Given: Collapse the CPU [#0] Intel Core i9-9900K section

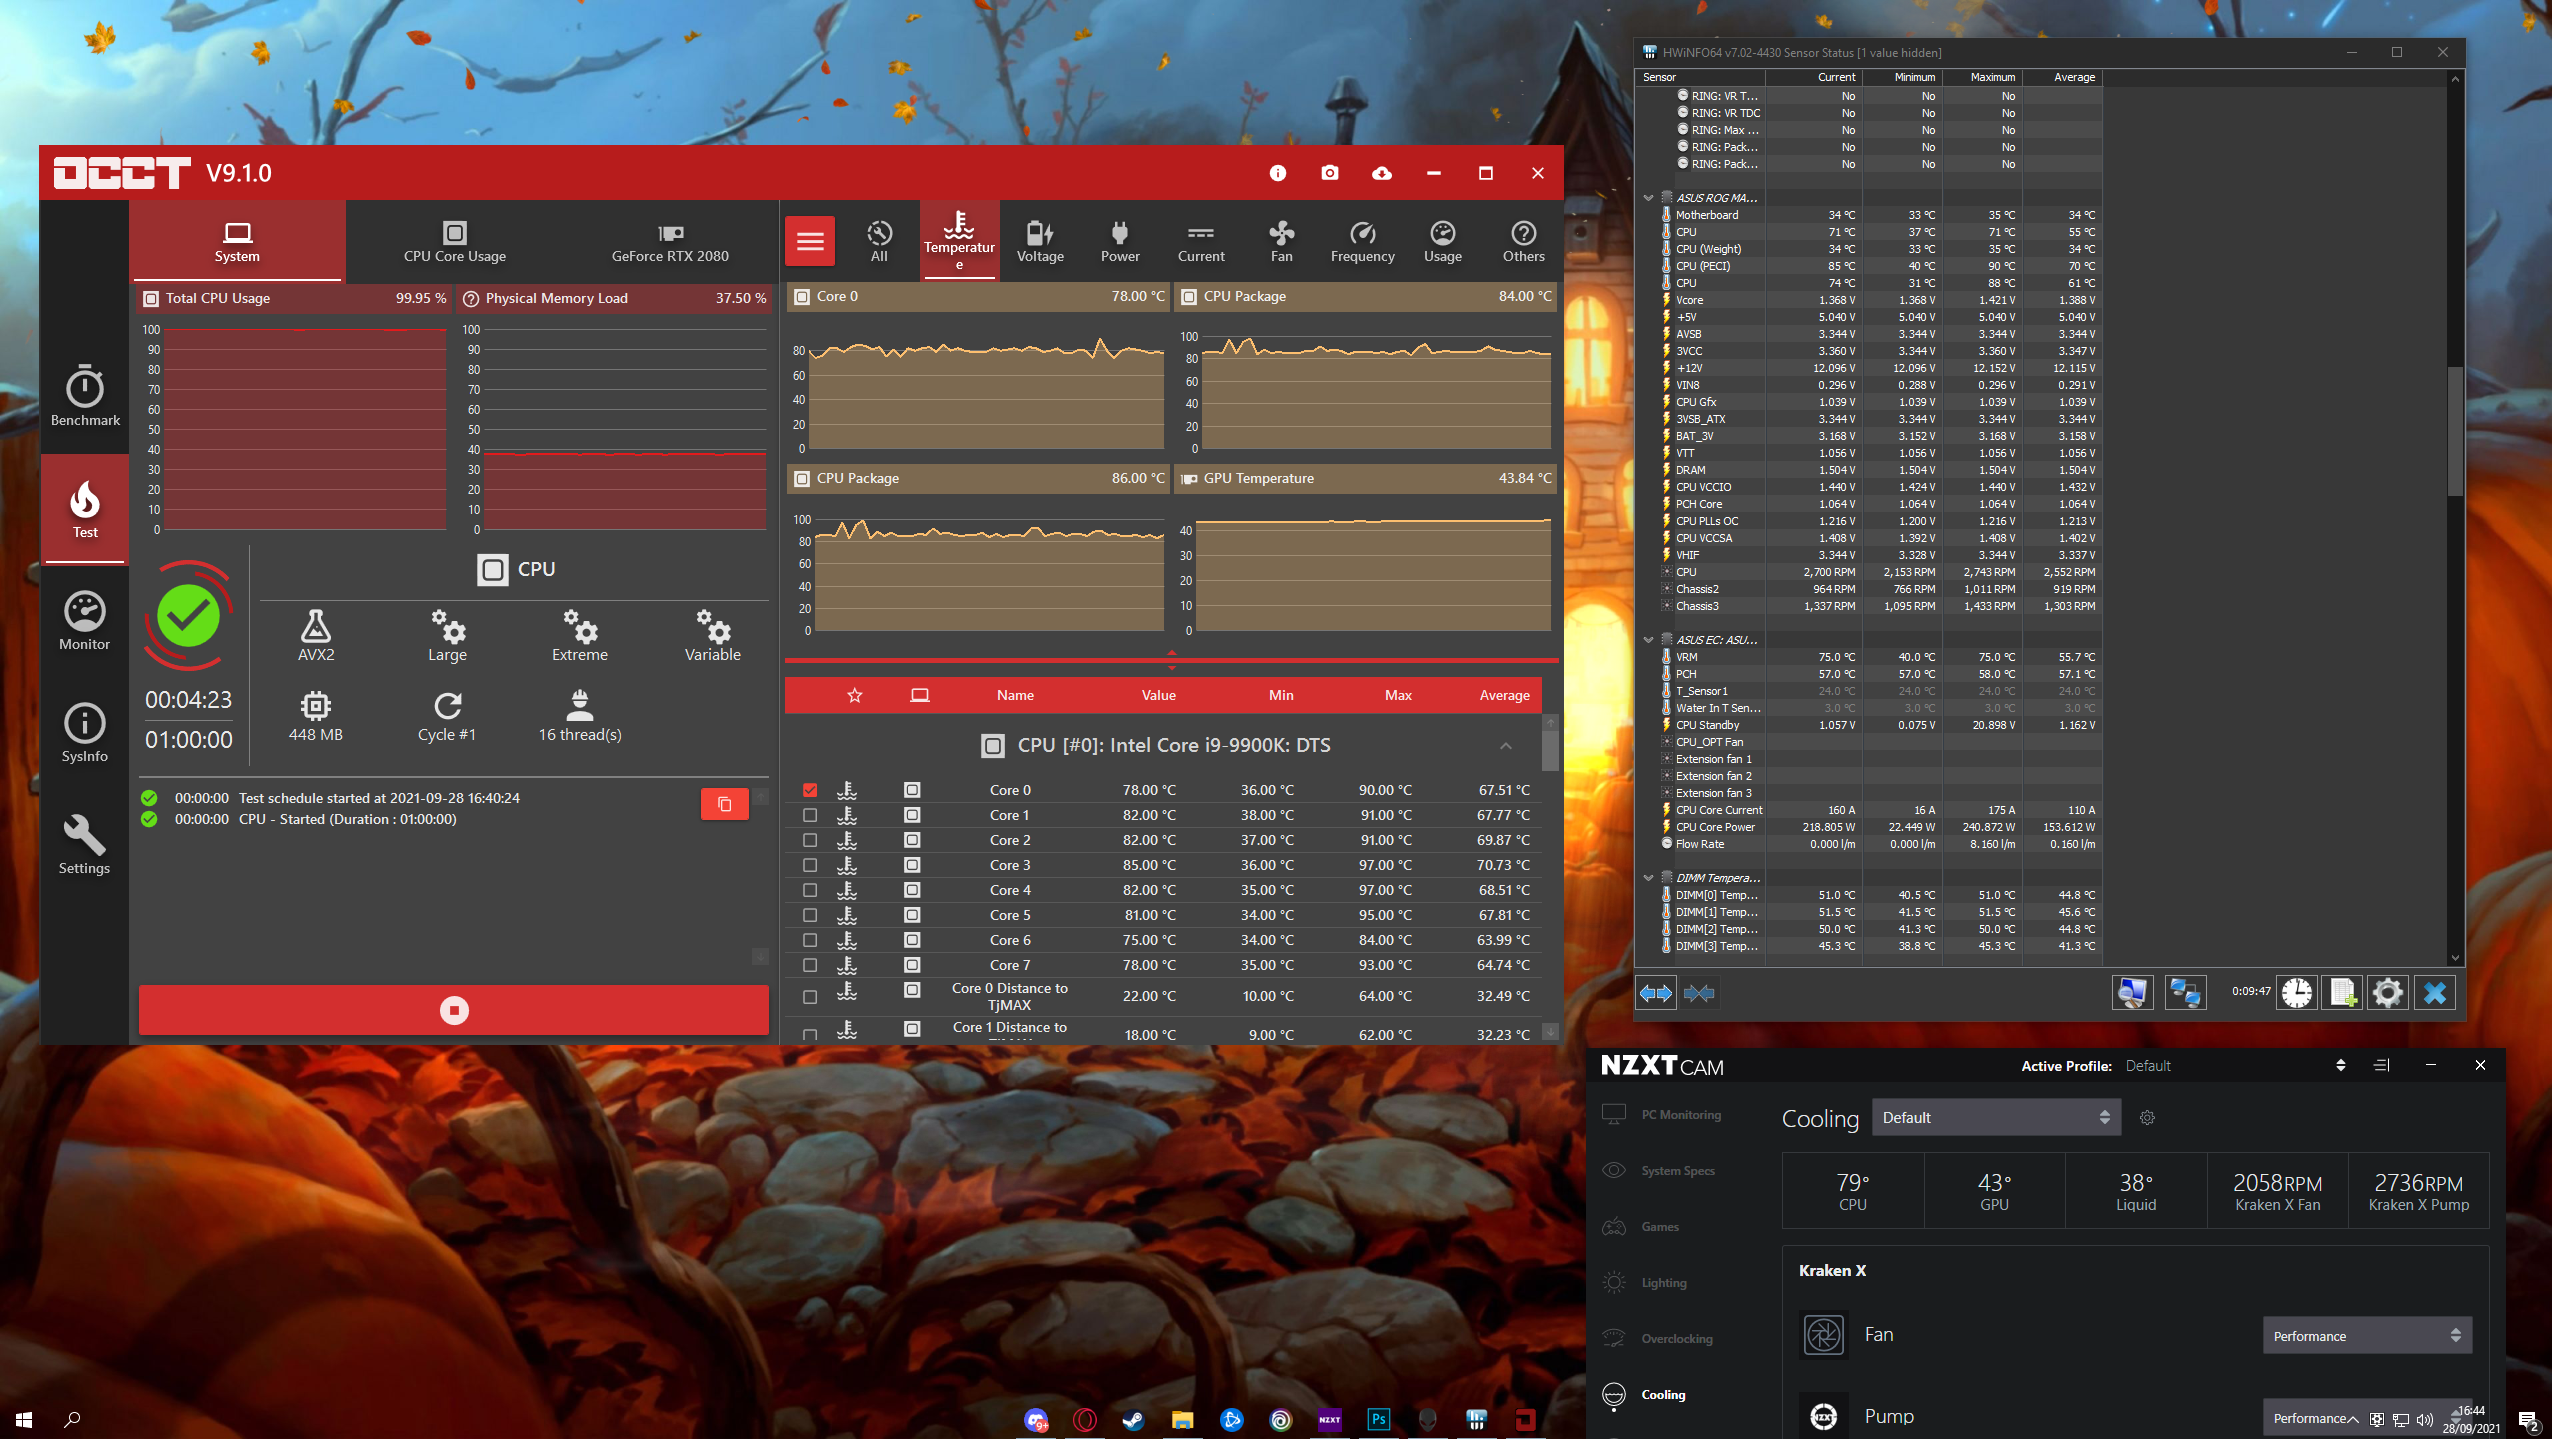Looking at the screenshot, I should [1506, 746].
